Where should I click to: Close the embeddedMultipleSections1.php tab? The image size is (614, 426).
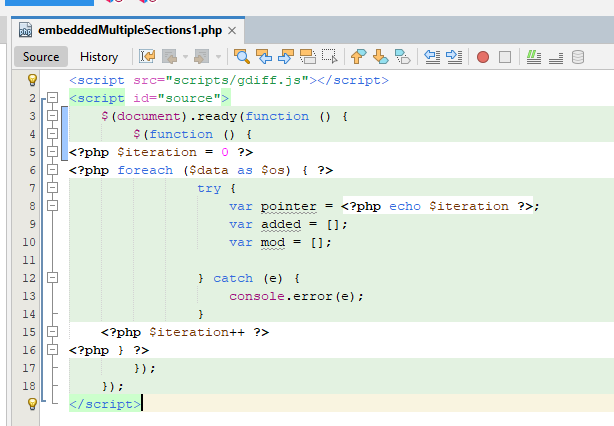click(232, 30)
